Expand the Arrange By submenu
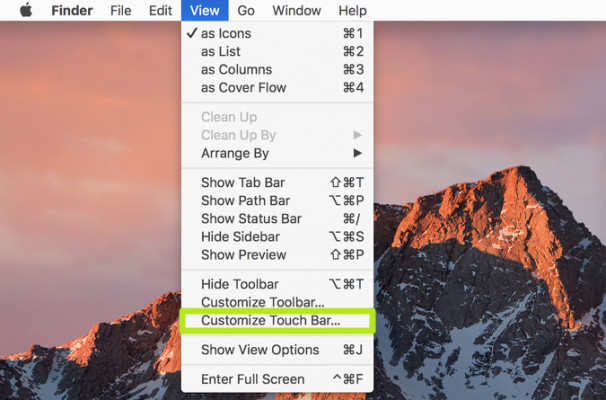This screenshot has height=400, width=606. tap(235, 153)
